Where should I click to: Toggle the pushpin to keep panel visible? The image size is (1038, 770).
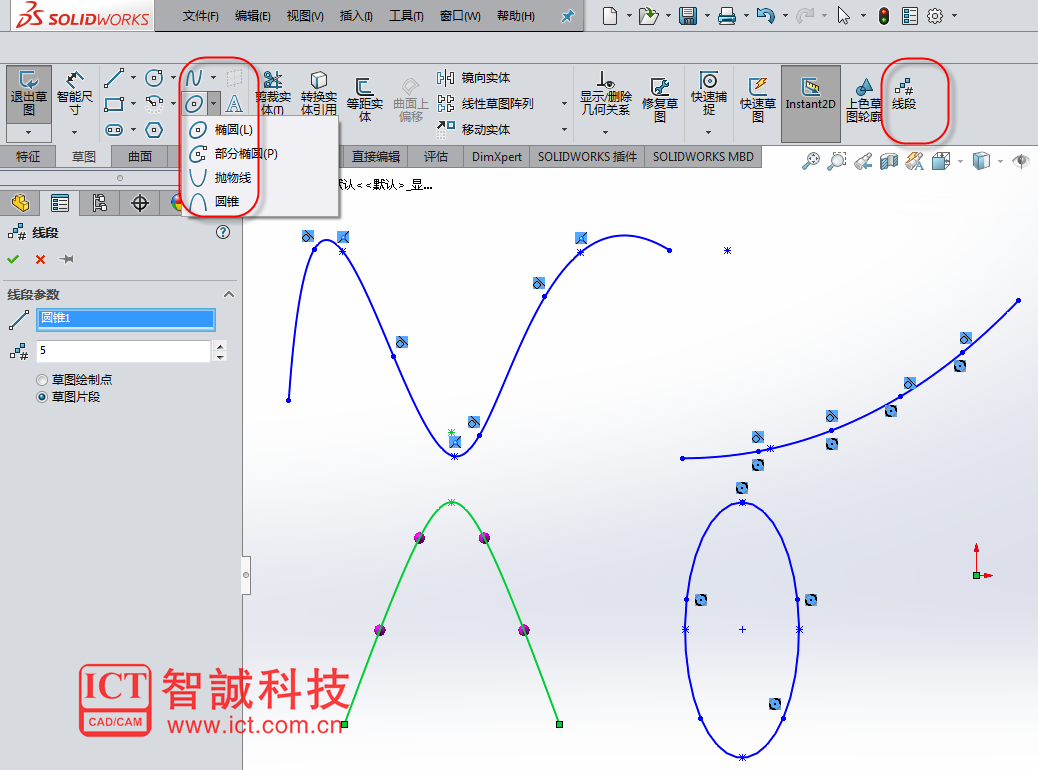click(66, 259)
